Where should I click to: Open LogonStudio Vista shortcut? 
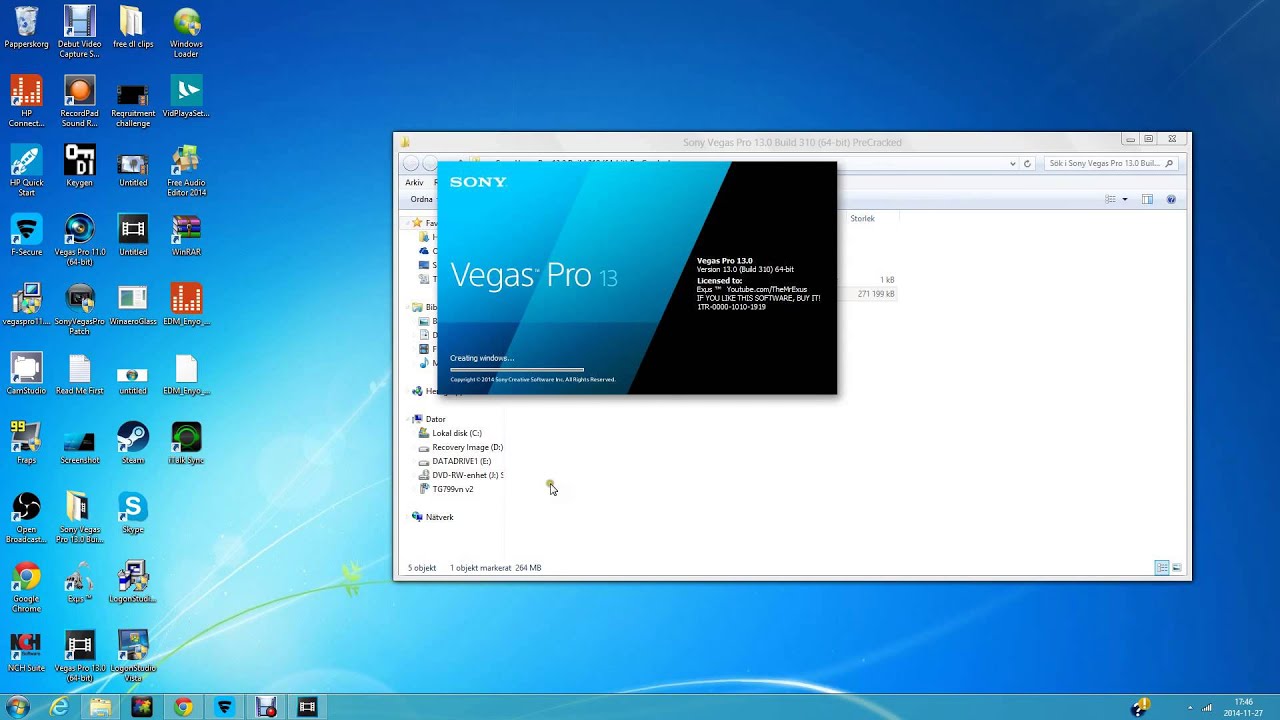coord(133,656)
